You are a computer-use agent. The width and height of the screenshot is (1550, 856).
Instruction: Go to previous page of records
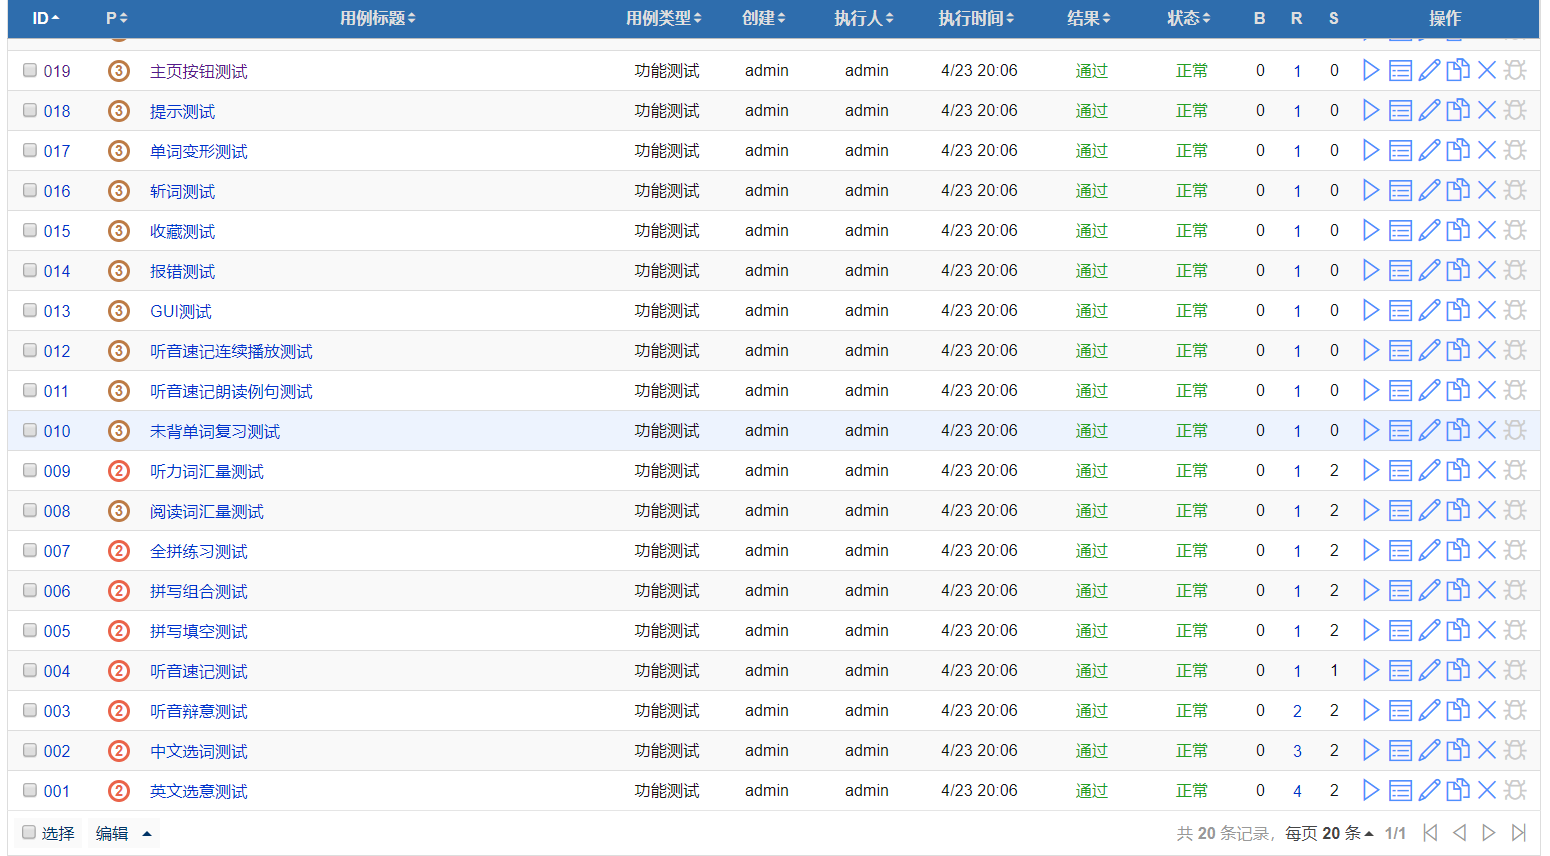[x=1459, y=833]
